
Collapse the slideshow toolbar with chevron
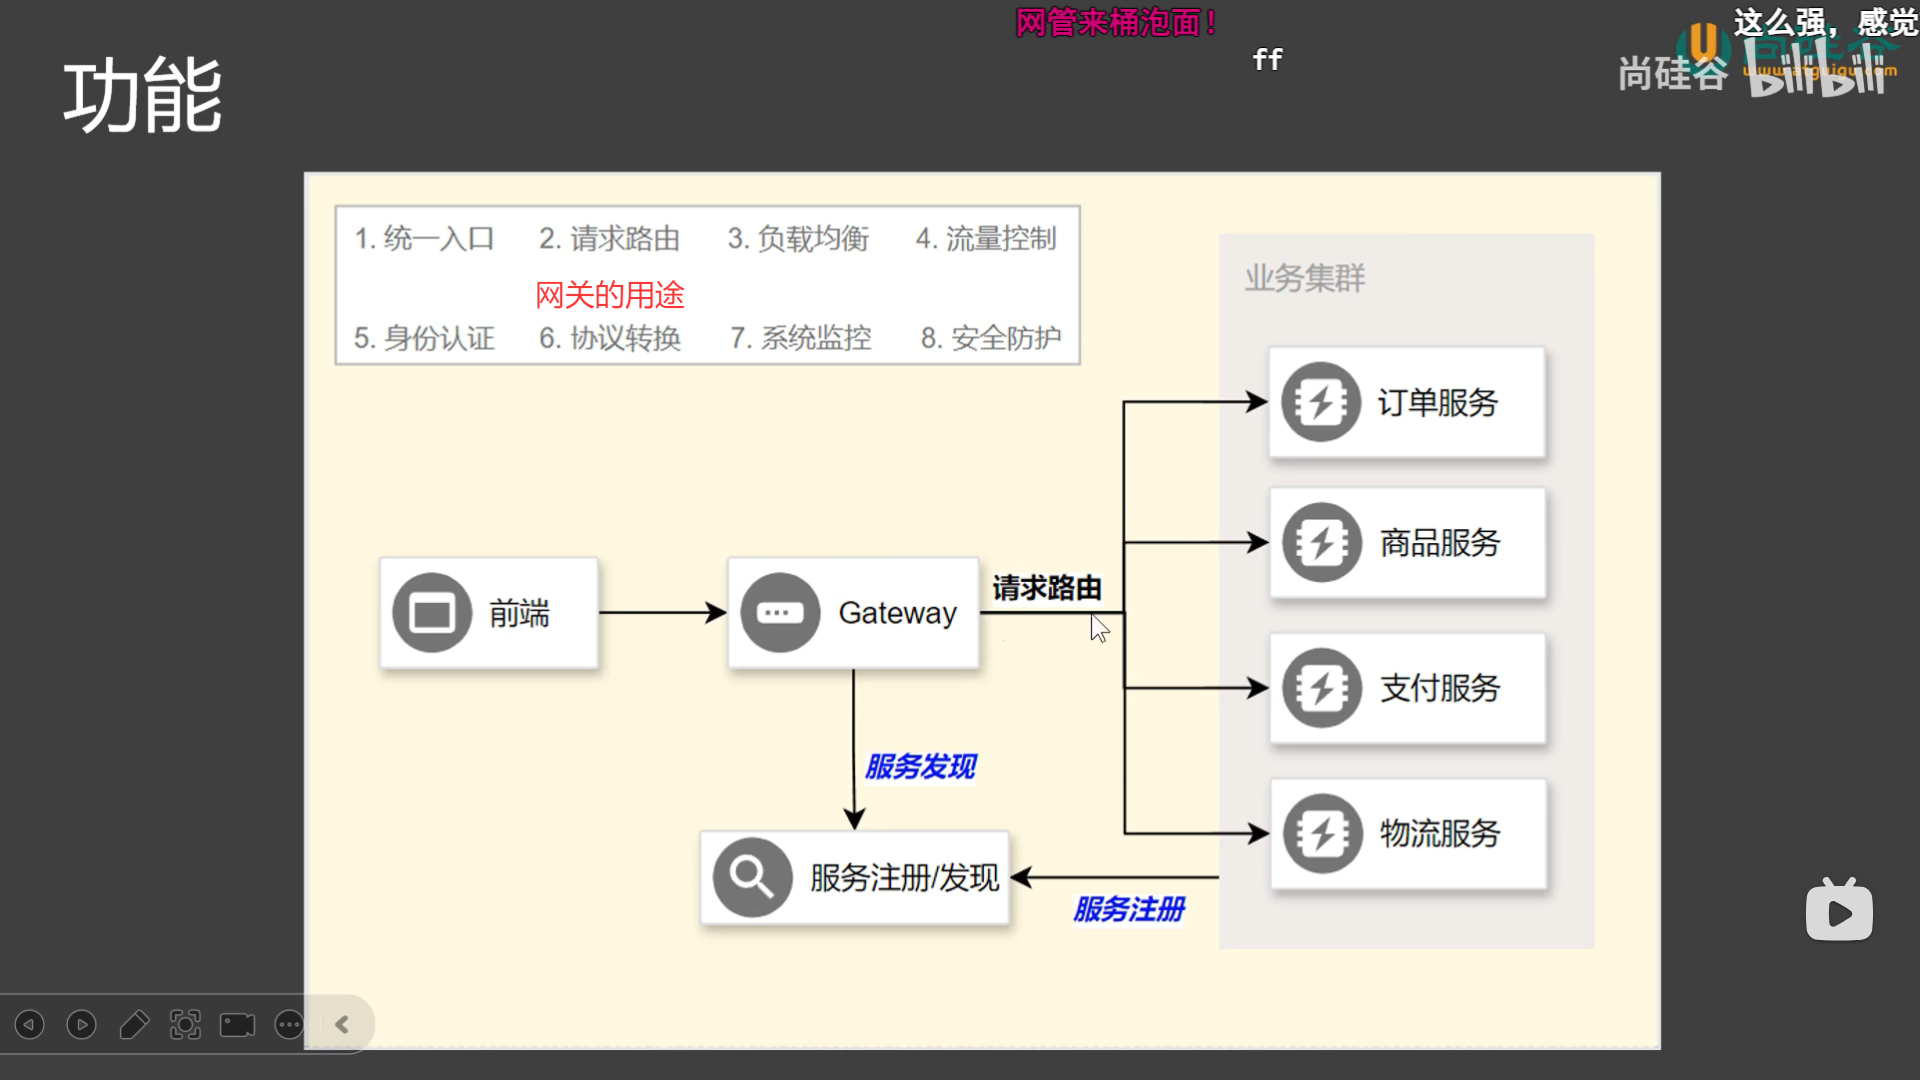342,1025
